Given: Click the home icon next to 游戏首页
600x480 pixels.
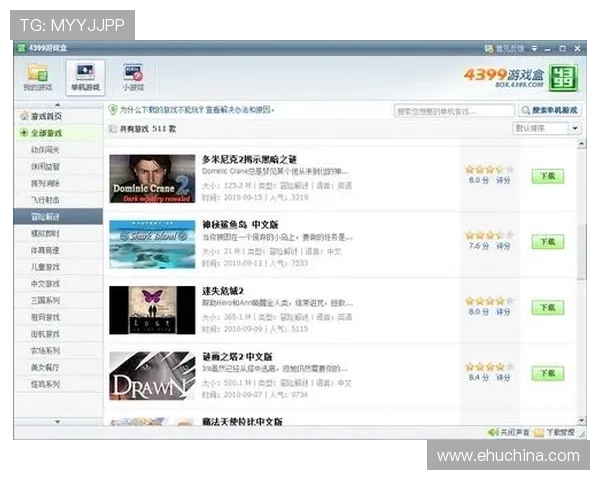Looking at the screenshot, I should tap(24, 116).
